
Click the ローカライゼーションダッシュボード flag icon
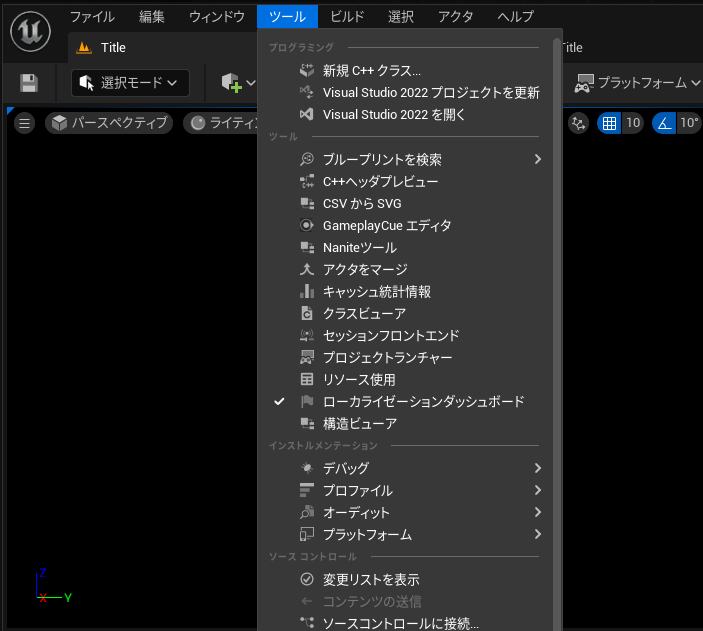(x=307, y=401)
